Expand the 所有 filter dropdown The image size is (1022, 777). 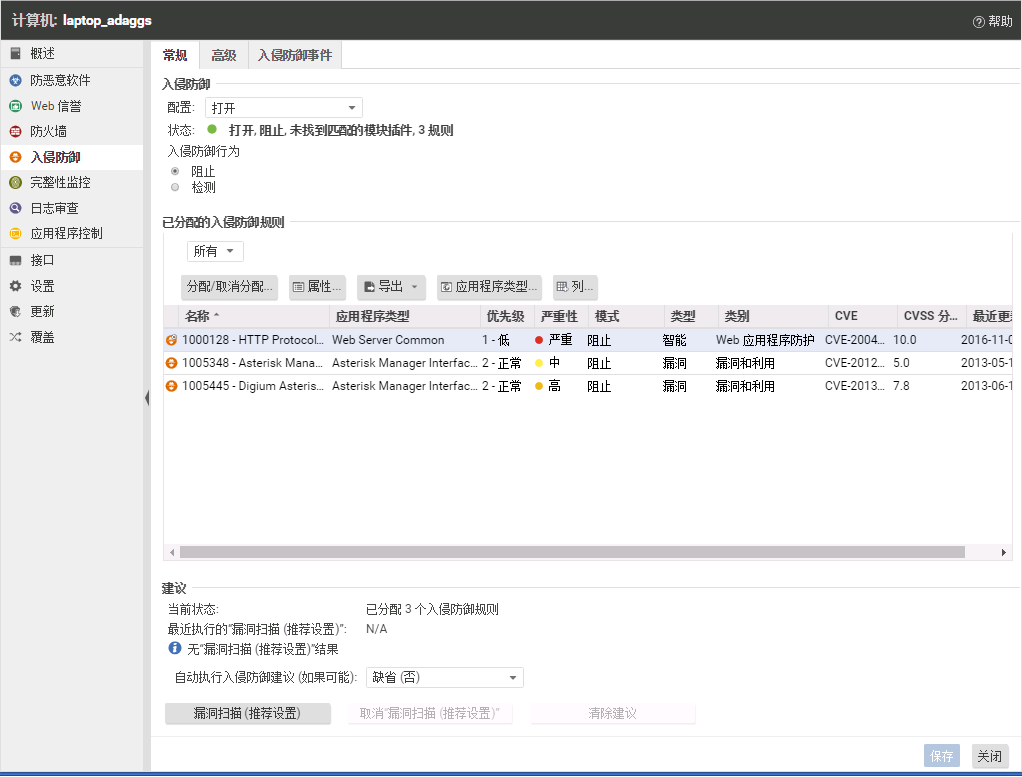click(215, 251)
